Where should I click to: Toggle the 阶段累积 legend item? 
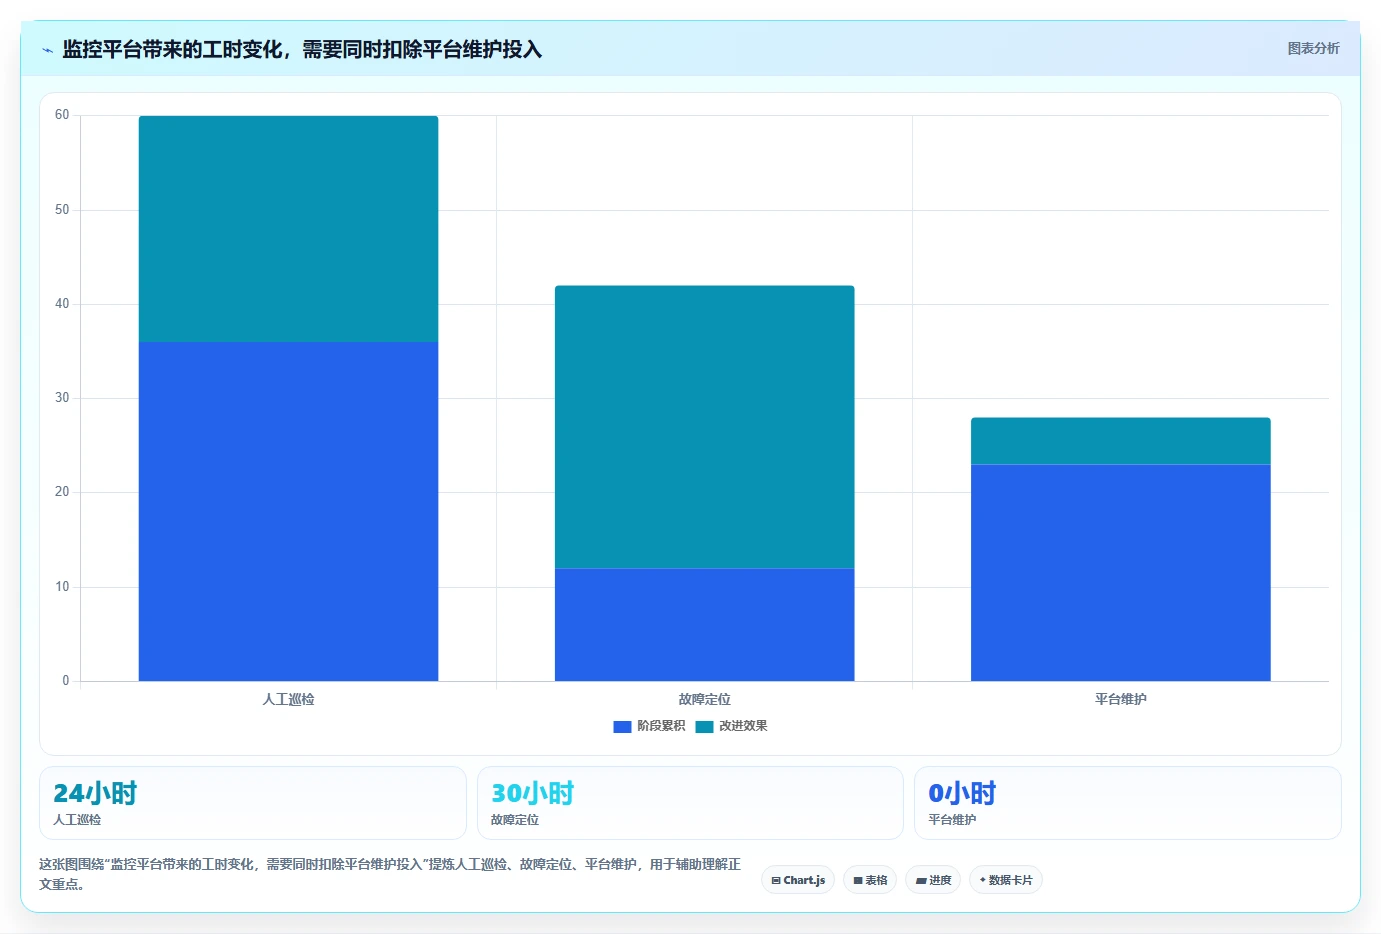click(649, 726)
